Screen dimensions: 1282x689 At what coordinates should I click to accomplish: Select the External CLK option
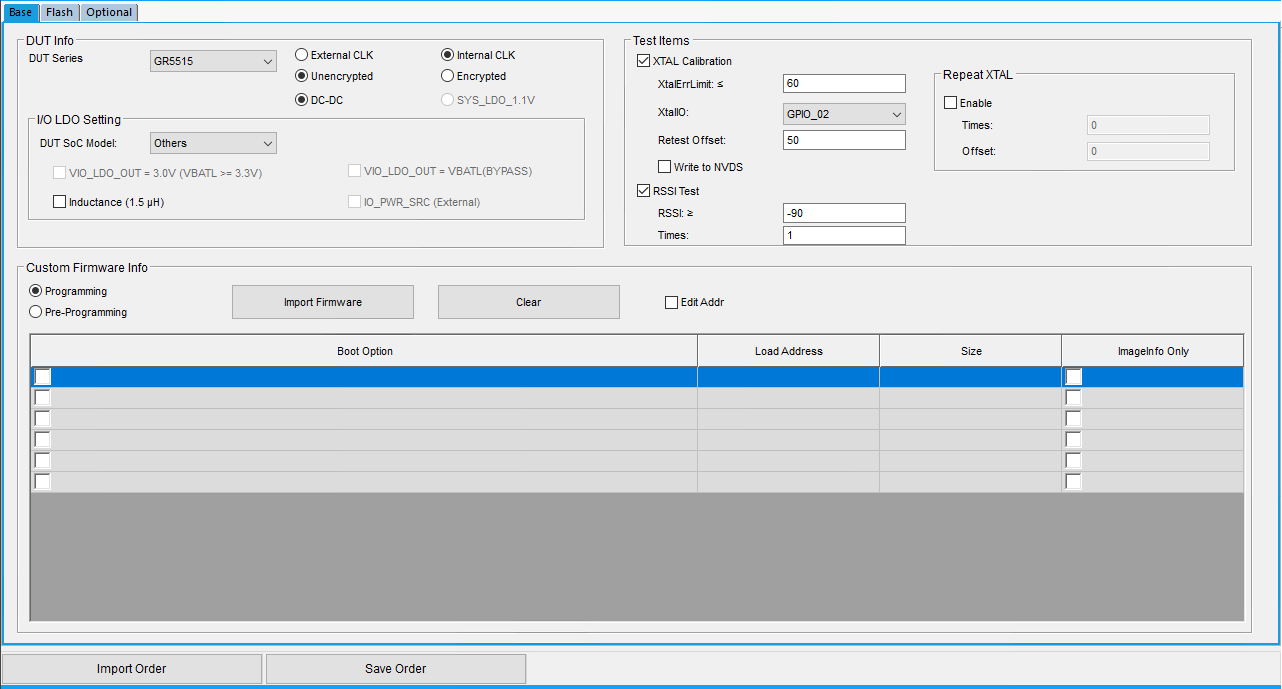(301, 55)
